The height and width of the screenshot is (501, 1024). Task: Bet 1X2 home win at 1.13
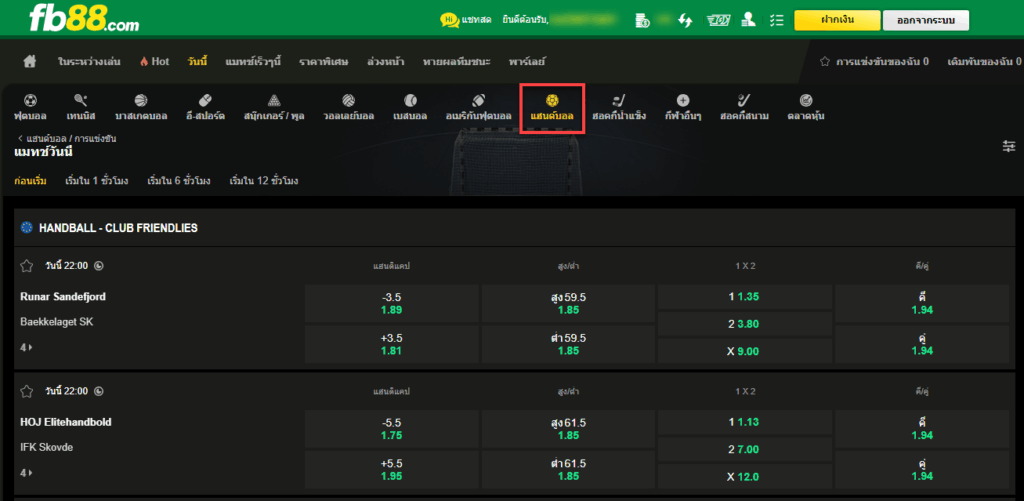point(744,422)
